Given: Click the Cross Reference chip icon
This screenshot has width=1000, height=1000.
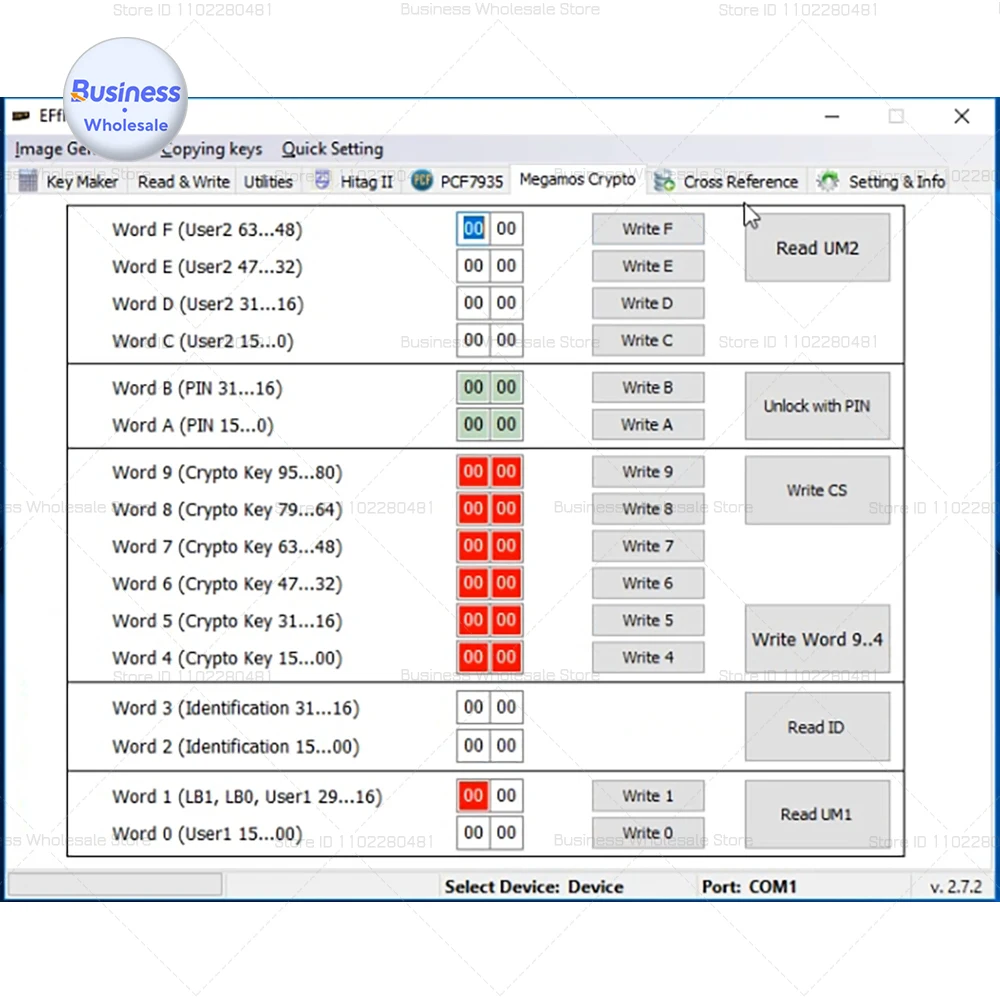Looking at the screenshot, I should click(x=662, y=181).
